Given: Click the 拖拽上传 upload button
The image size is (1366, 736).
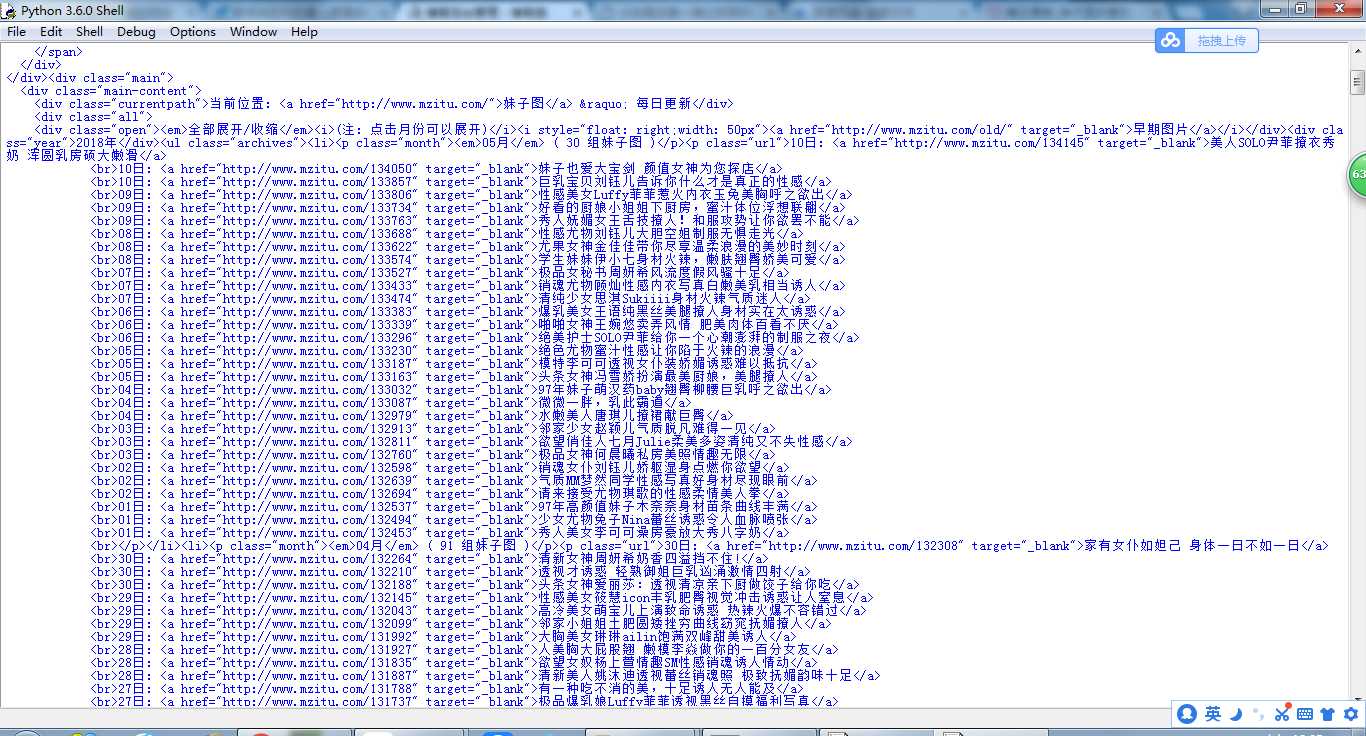Looking at the screenshot, I should click(x=1221, y=41).
